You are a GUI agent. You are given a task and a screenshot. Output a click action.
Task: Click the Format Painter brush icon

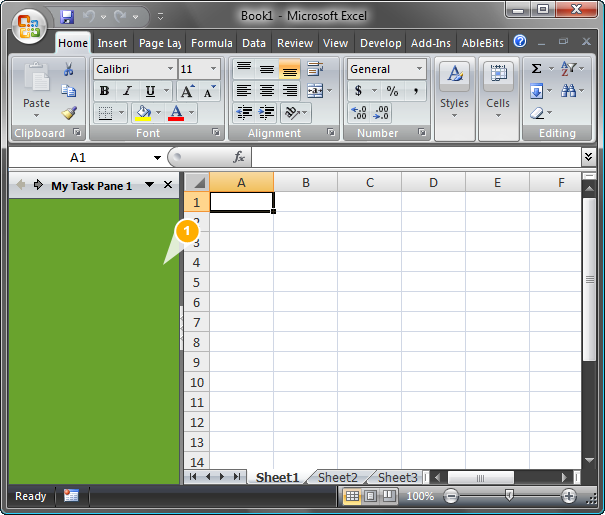69,113
